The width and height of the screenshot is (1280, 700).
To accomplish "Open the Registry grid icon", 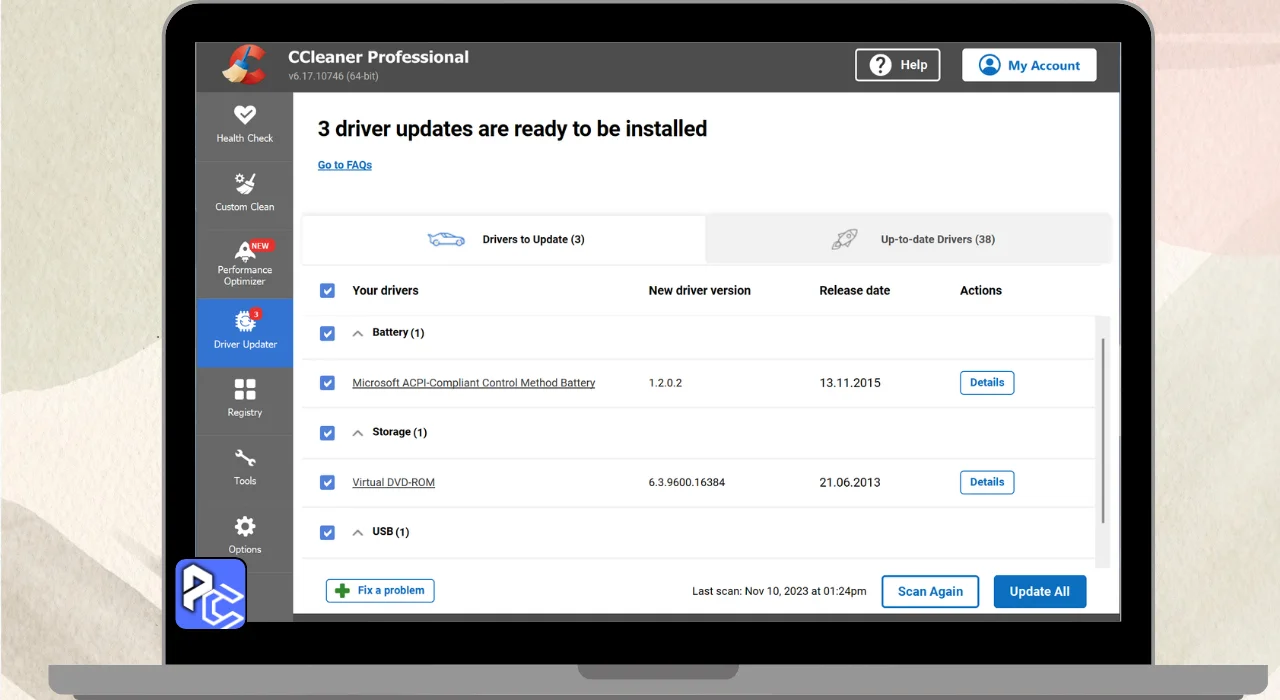I will point(245,390).
